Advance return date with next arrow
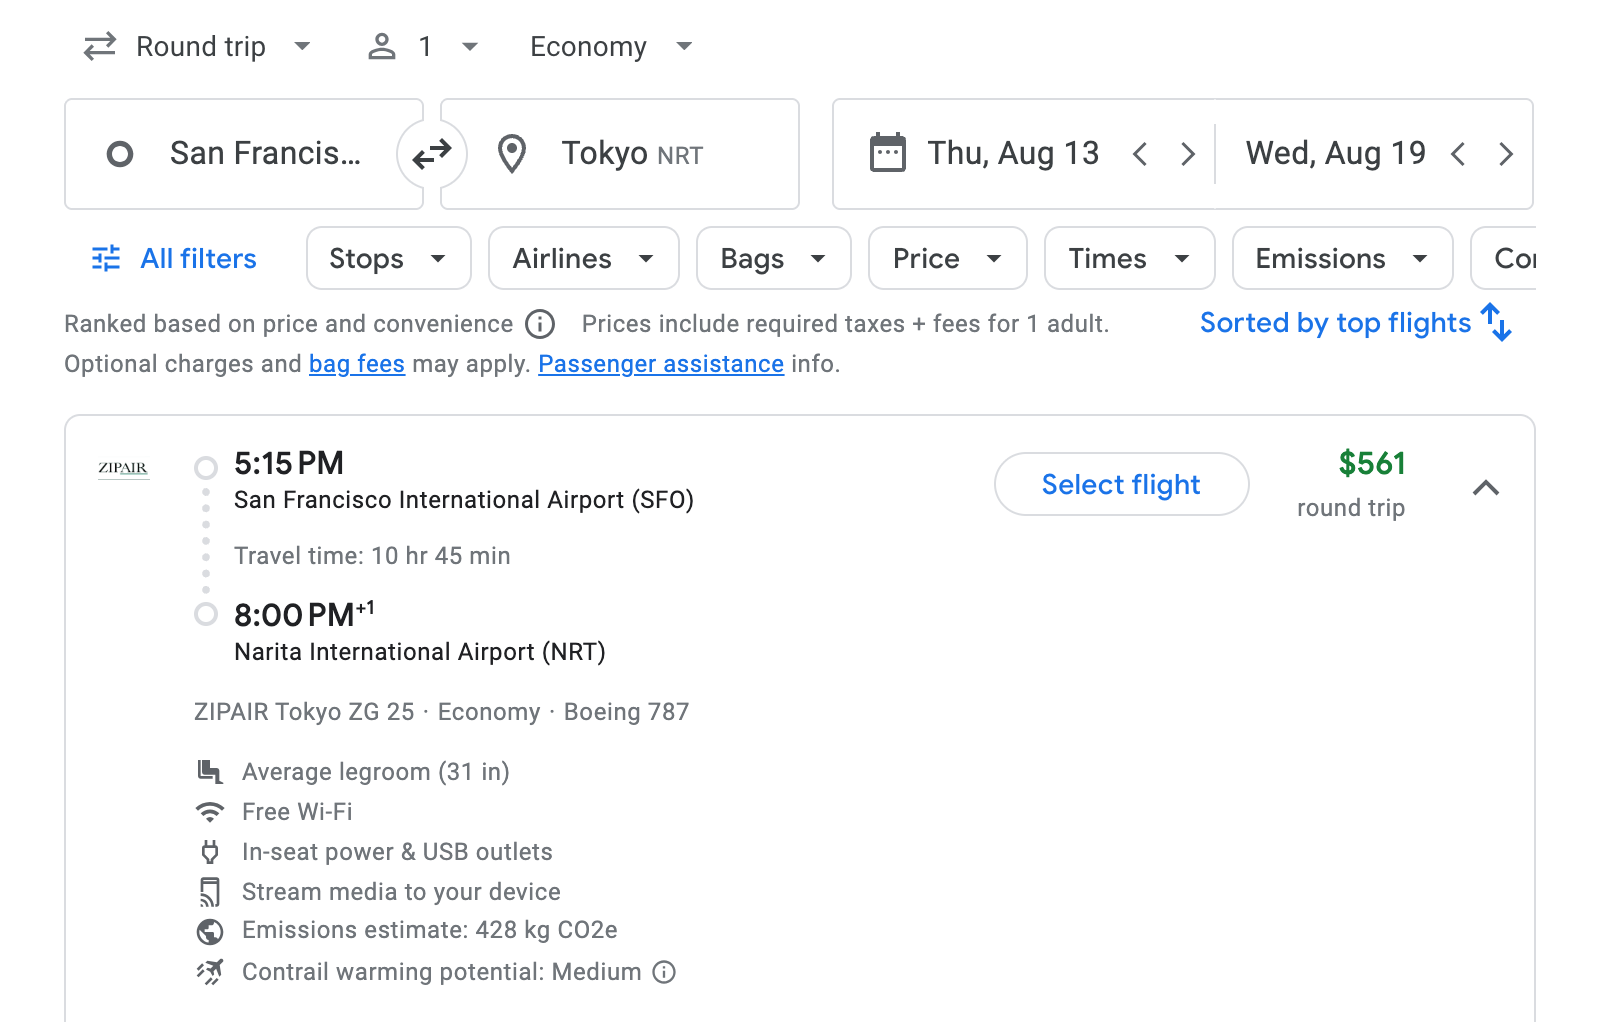1600x1022 pixels. click(1506, 154)
